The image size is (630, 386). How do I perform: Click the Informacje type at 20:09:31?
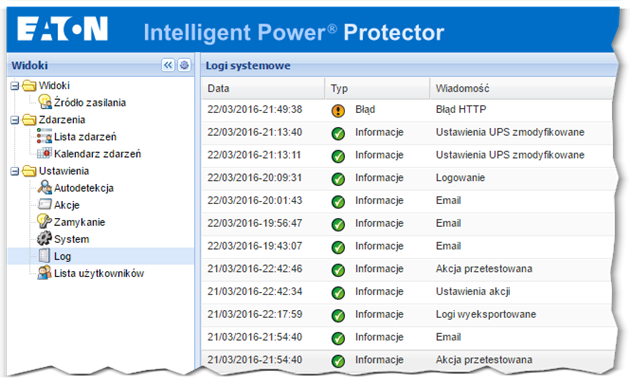pos(379,178)
